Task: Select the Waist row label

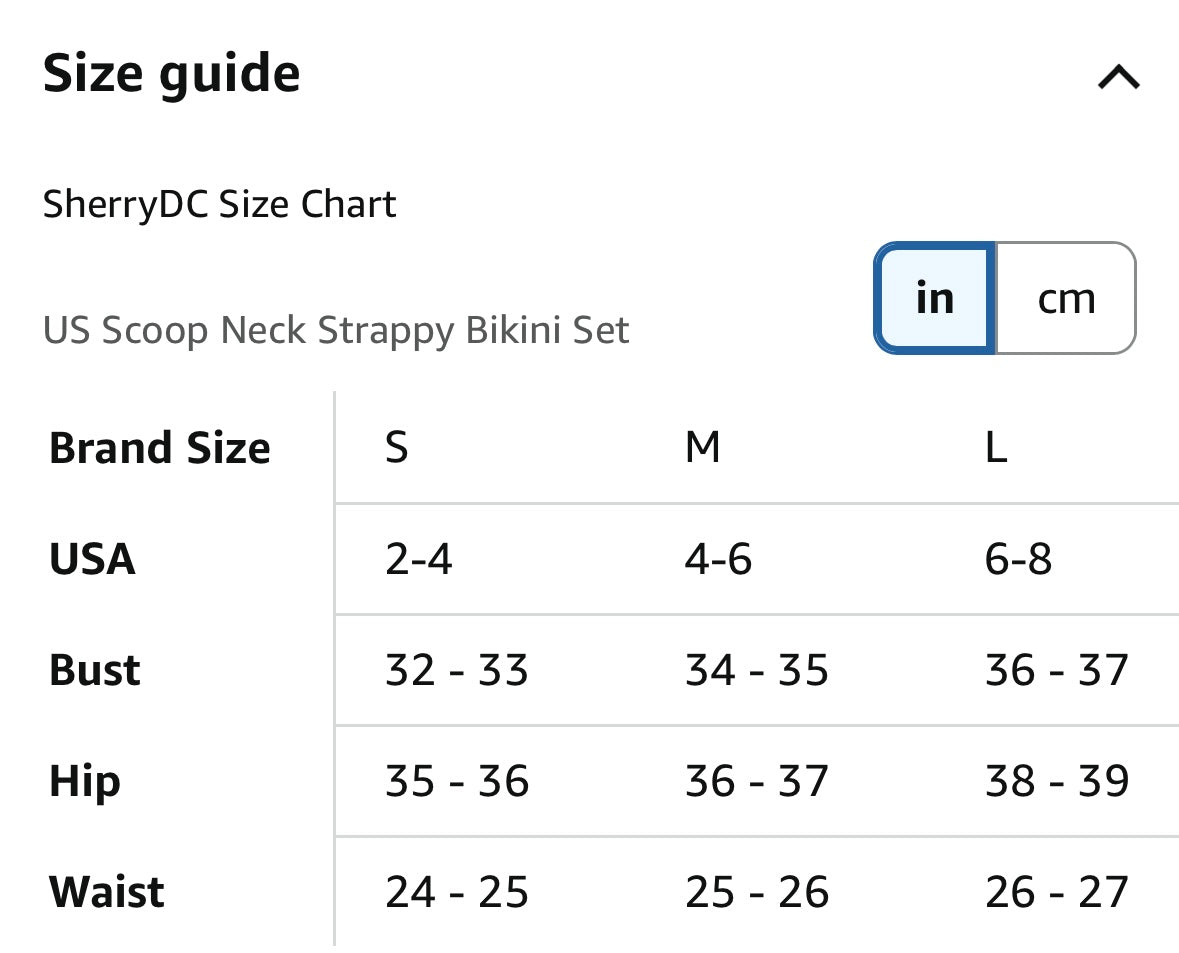Action: 105,891
